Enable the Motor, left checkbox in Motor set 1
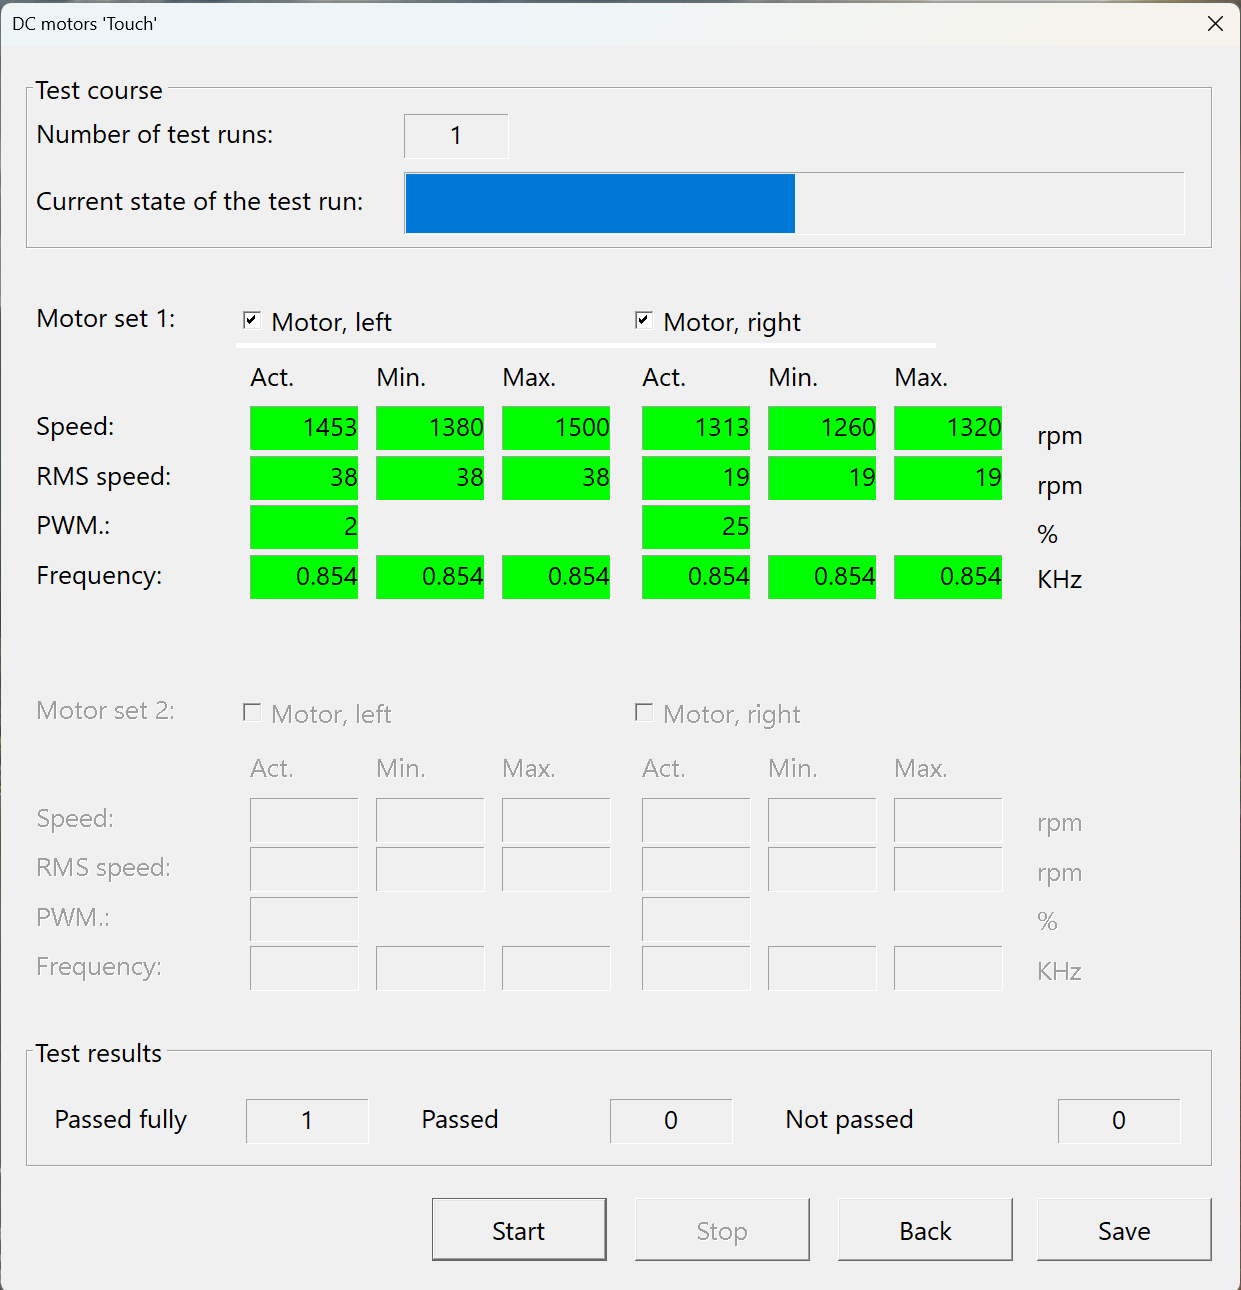Viewport: 1241px width, 1290px height. point(252,319)
